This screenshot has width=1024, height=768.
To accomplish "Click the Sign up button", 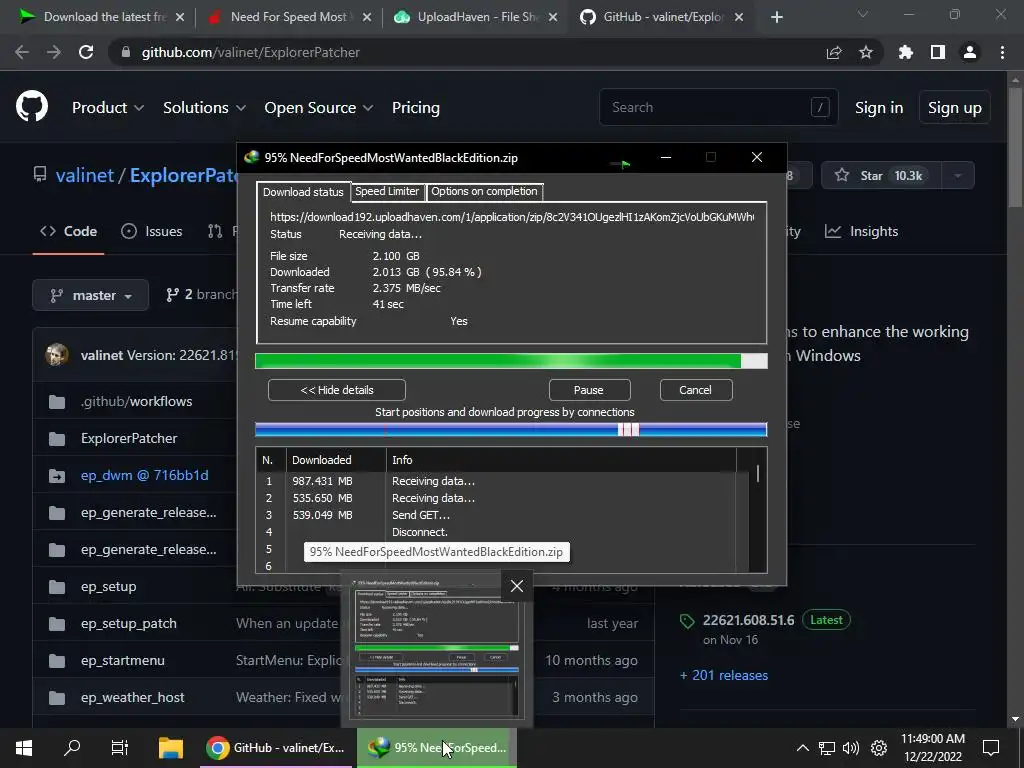I will coord(955,108).
